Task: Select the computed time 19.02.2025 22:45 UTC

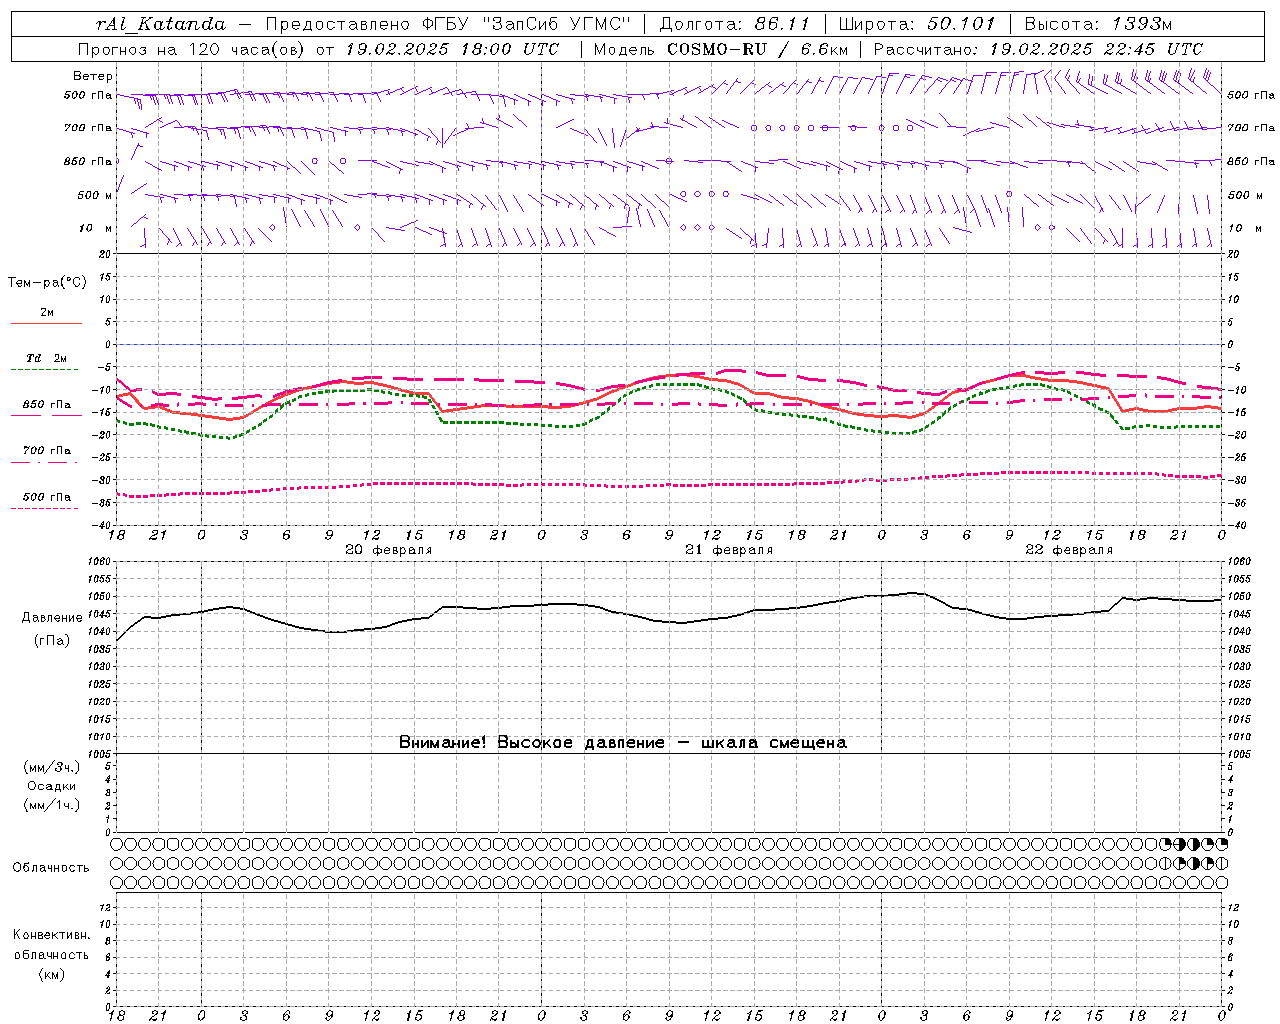Action: coord(1096,49)
